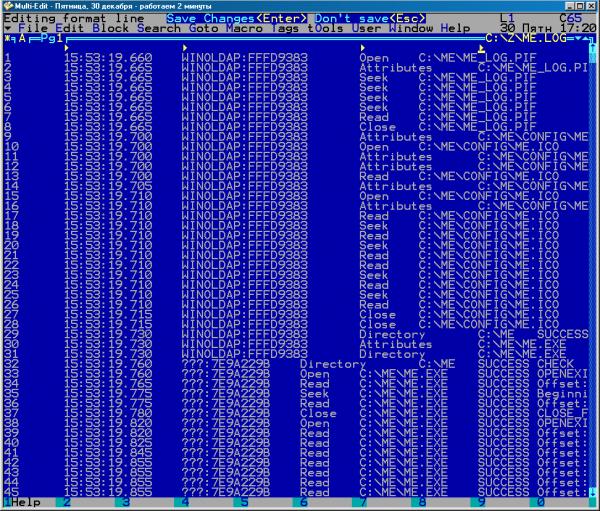Click the up-triangle icon after ME.LOG
Viewport: 600px width, 511px height.
(x=585, y=38)
